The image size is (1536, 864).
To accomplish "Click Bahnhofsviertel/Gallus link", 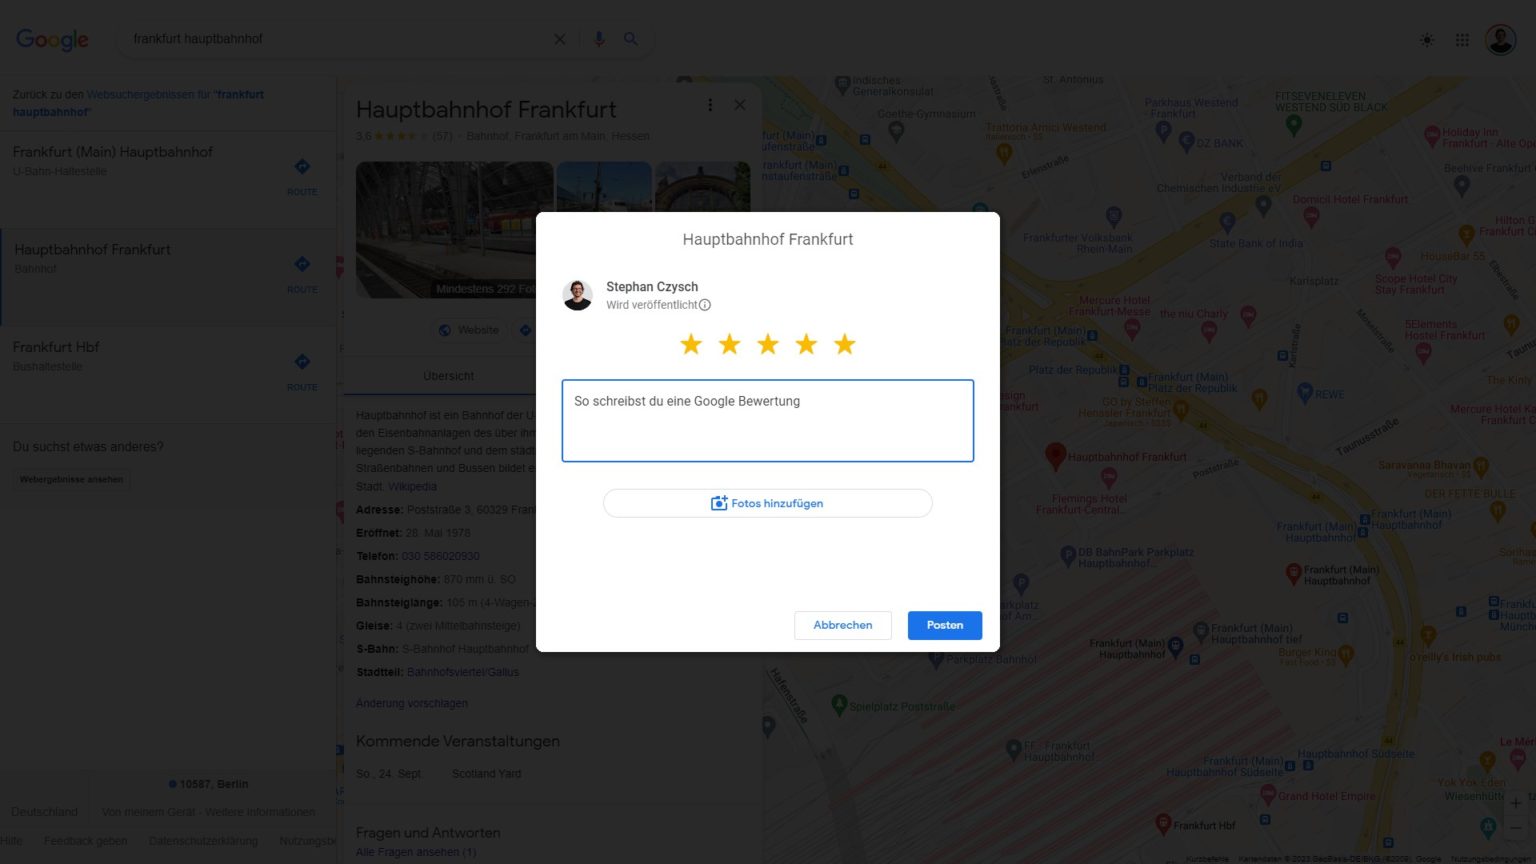I will click(463, 672).
